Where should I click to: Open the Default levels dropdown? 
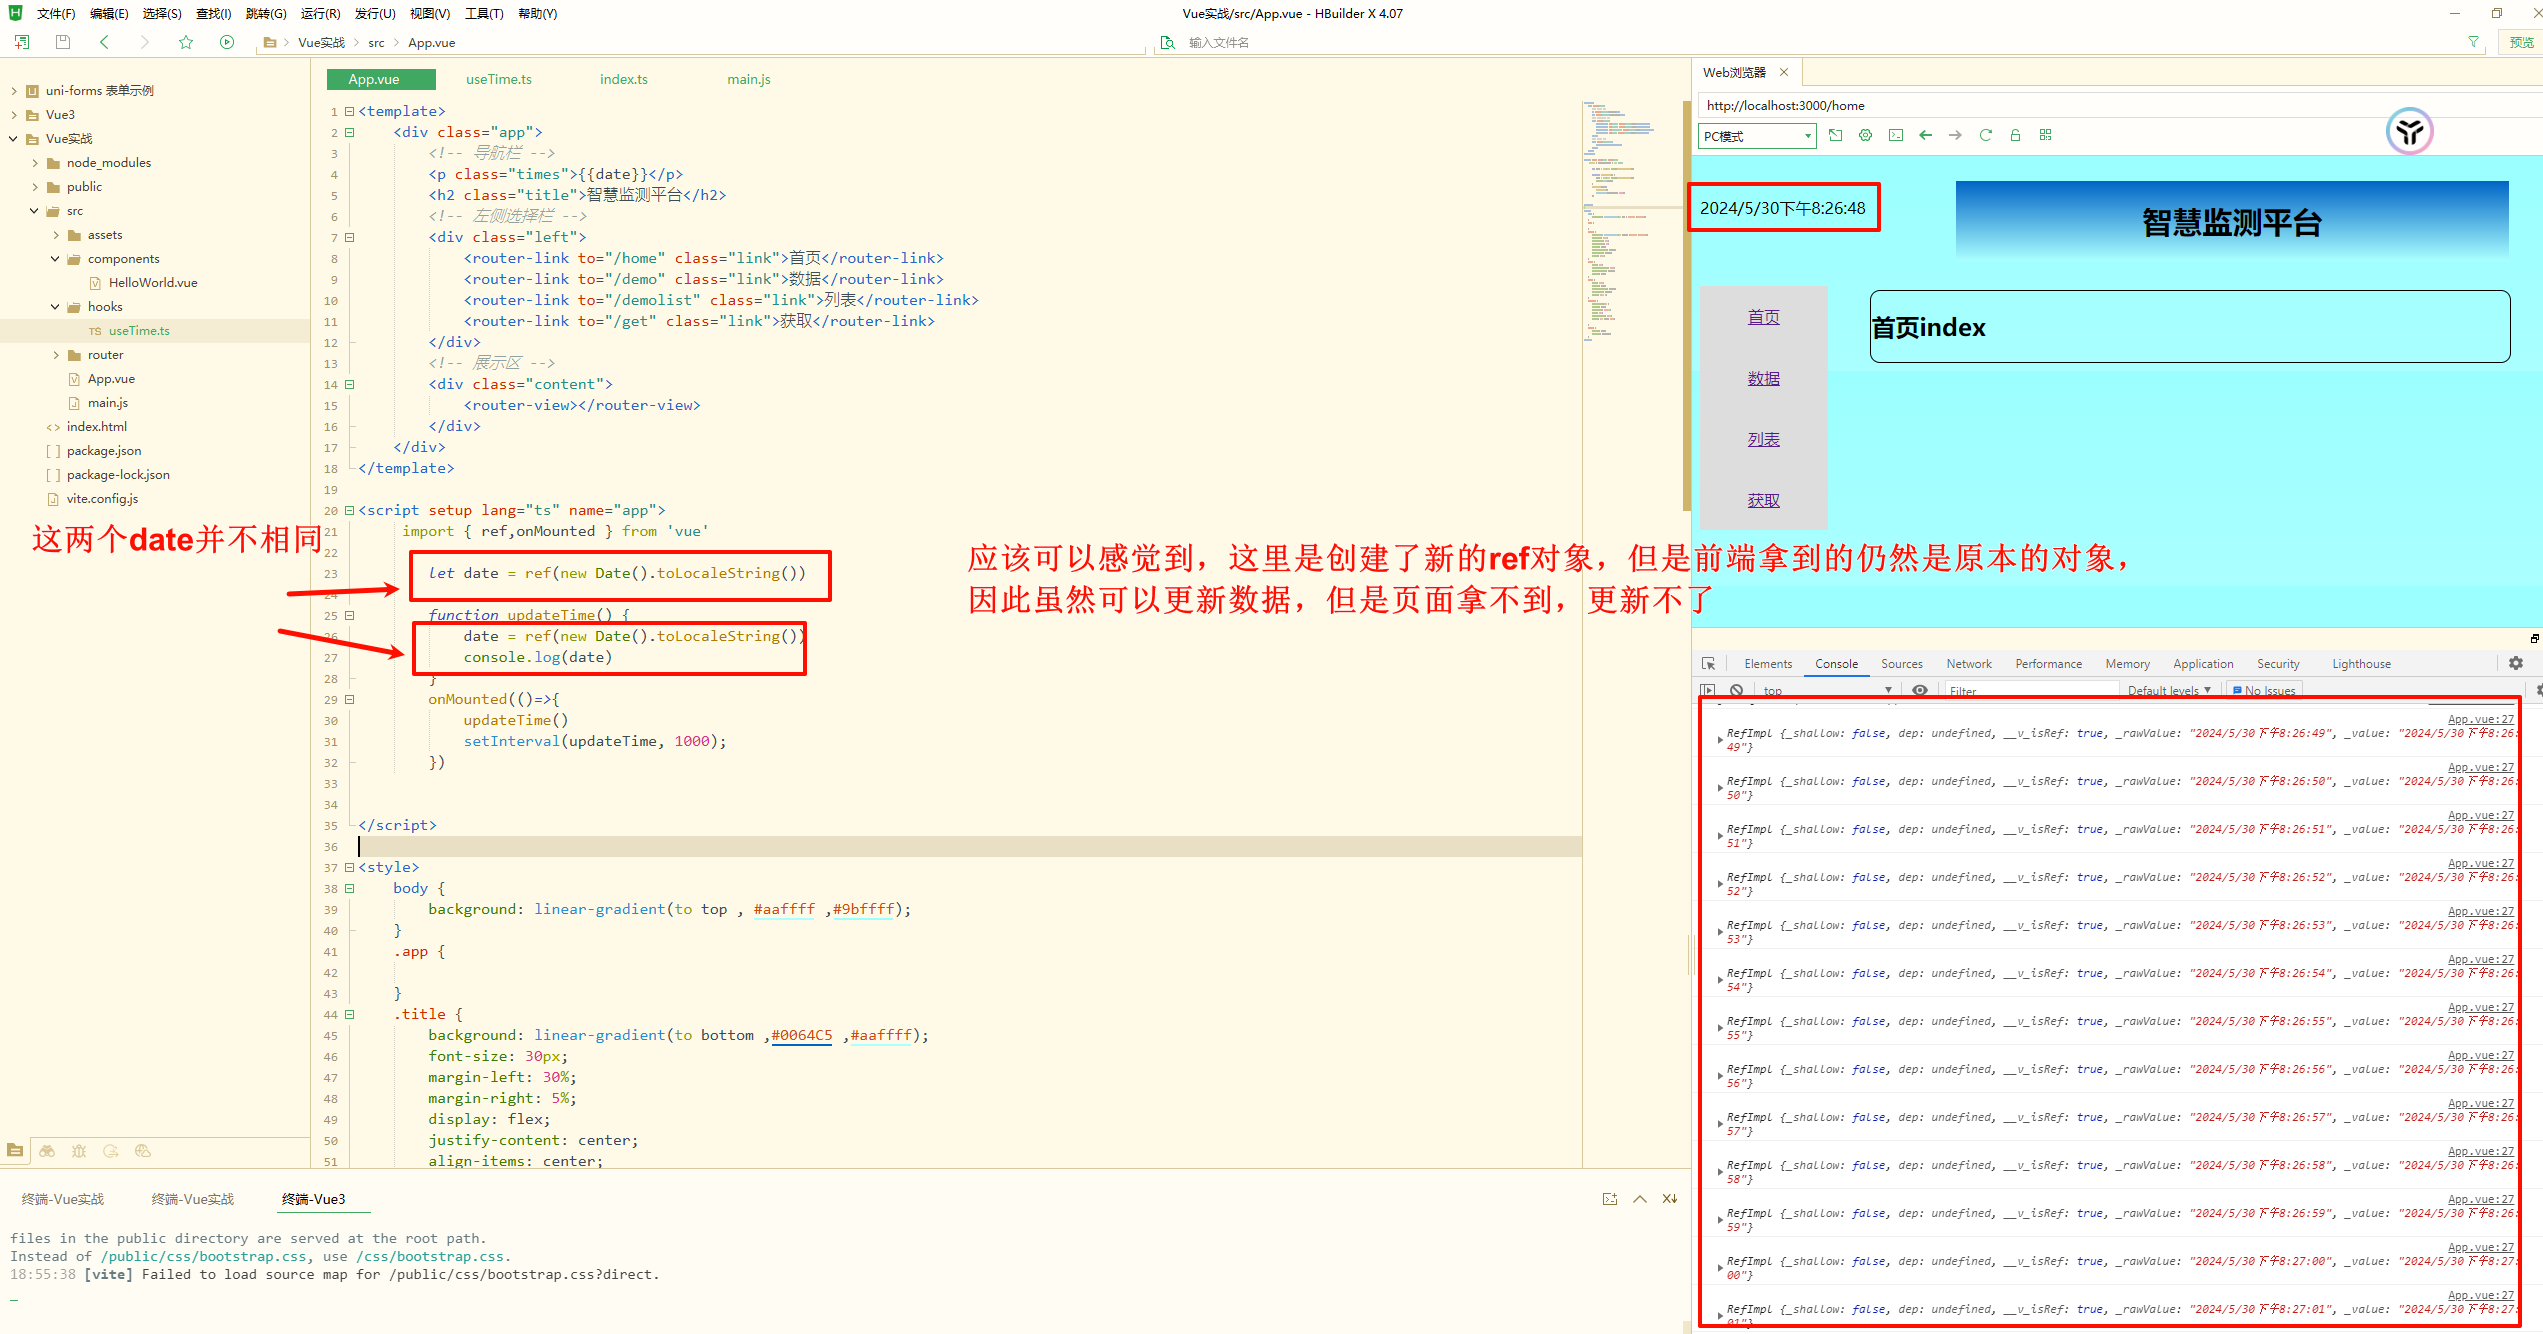pos(2168,690)
